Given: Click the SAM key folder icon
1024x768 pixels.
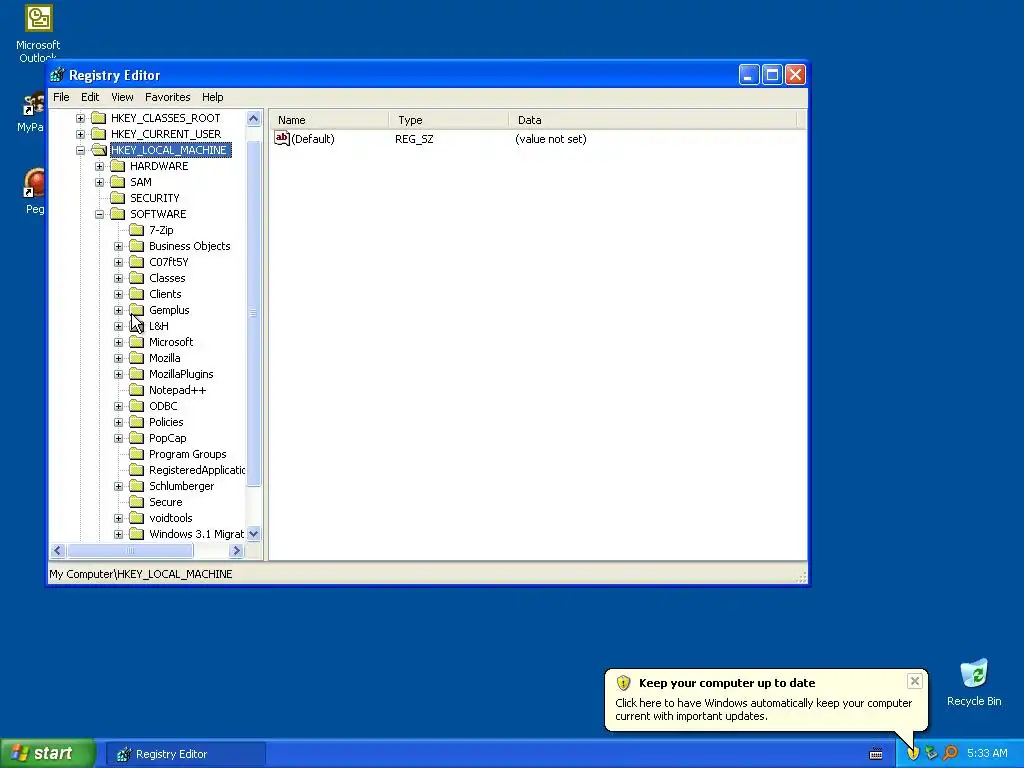Looking at the screenshot, I should (x=118, y=182).
